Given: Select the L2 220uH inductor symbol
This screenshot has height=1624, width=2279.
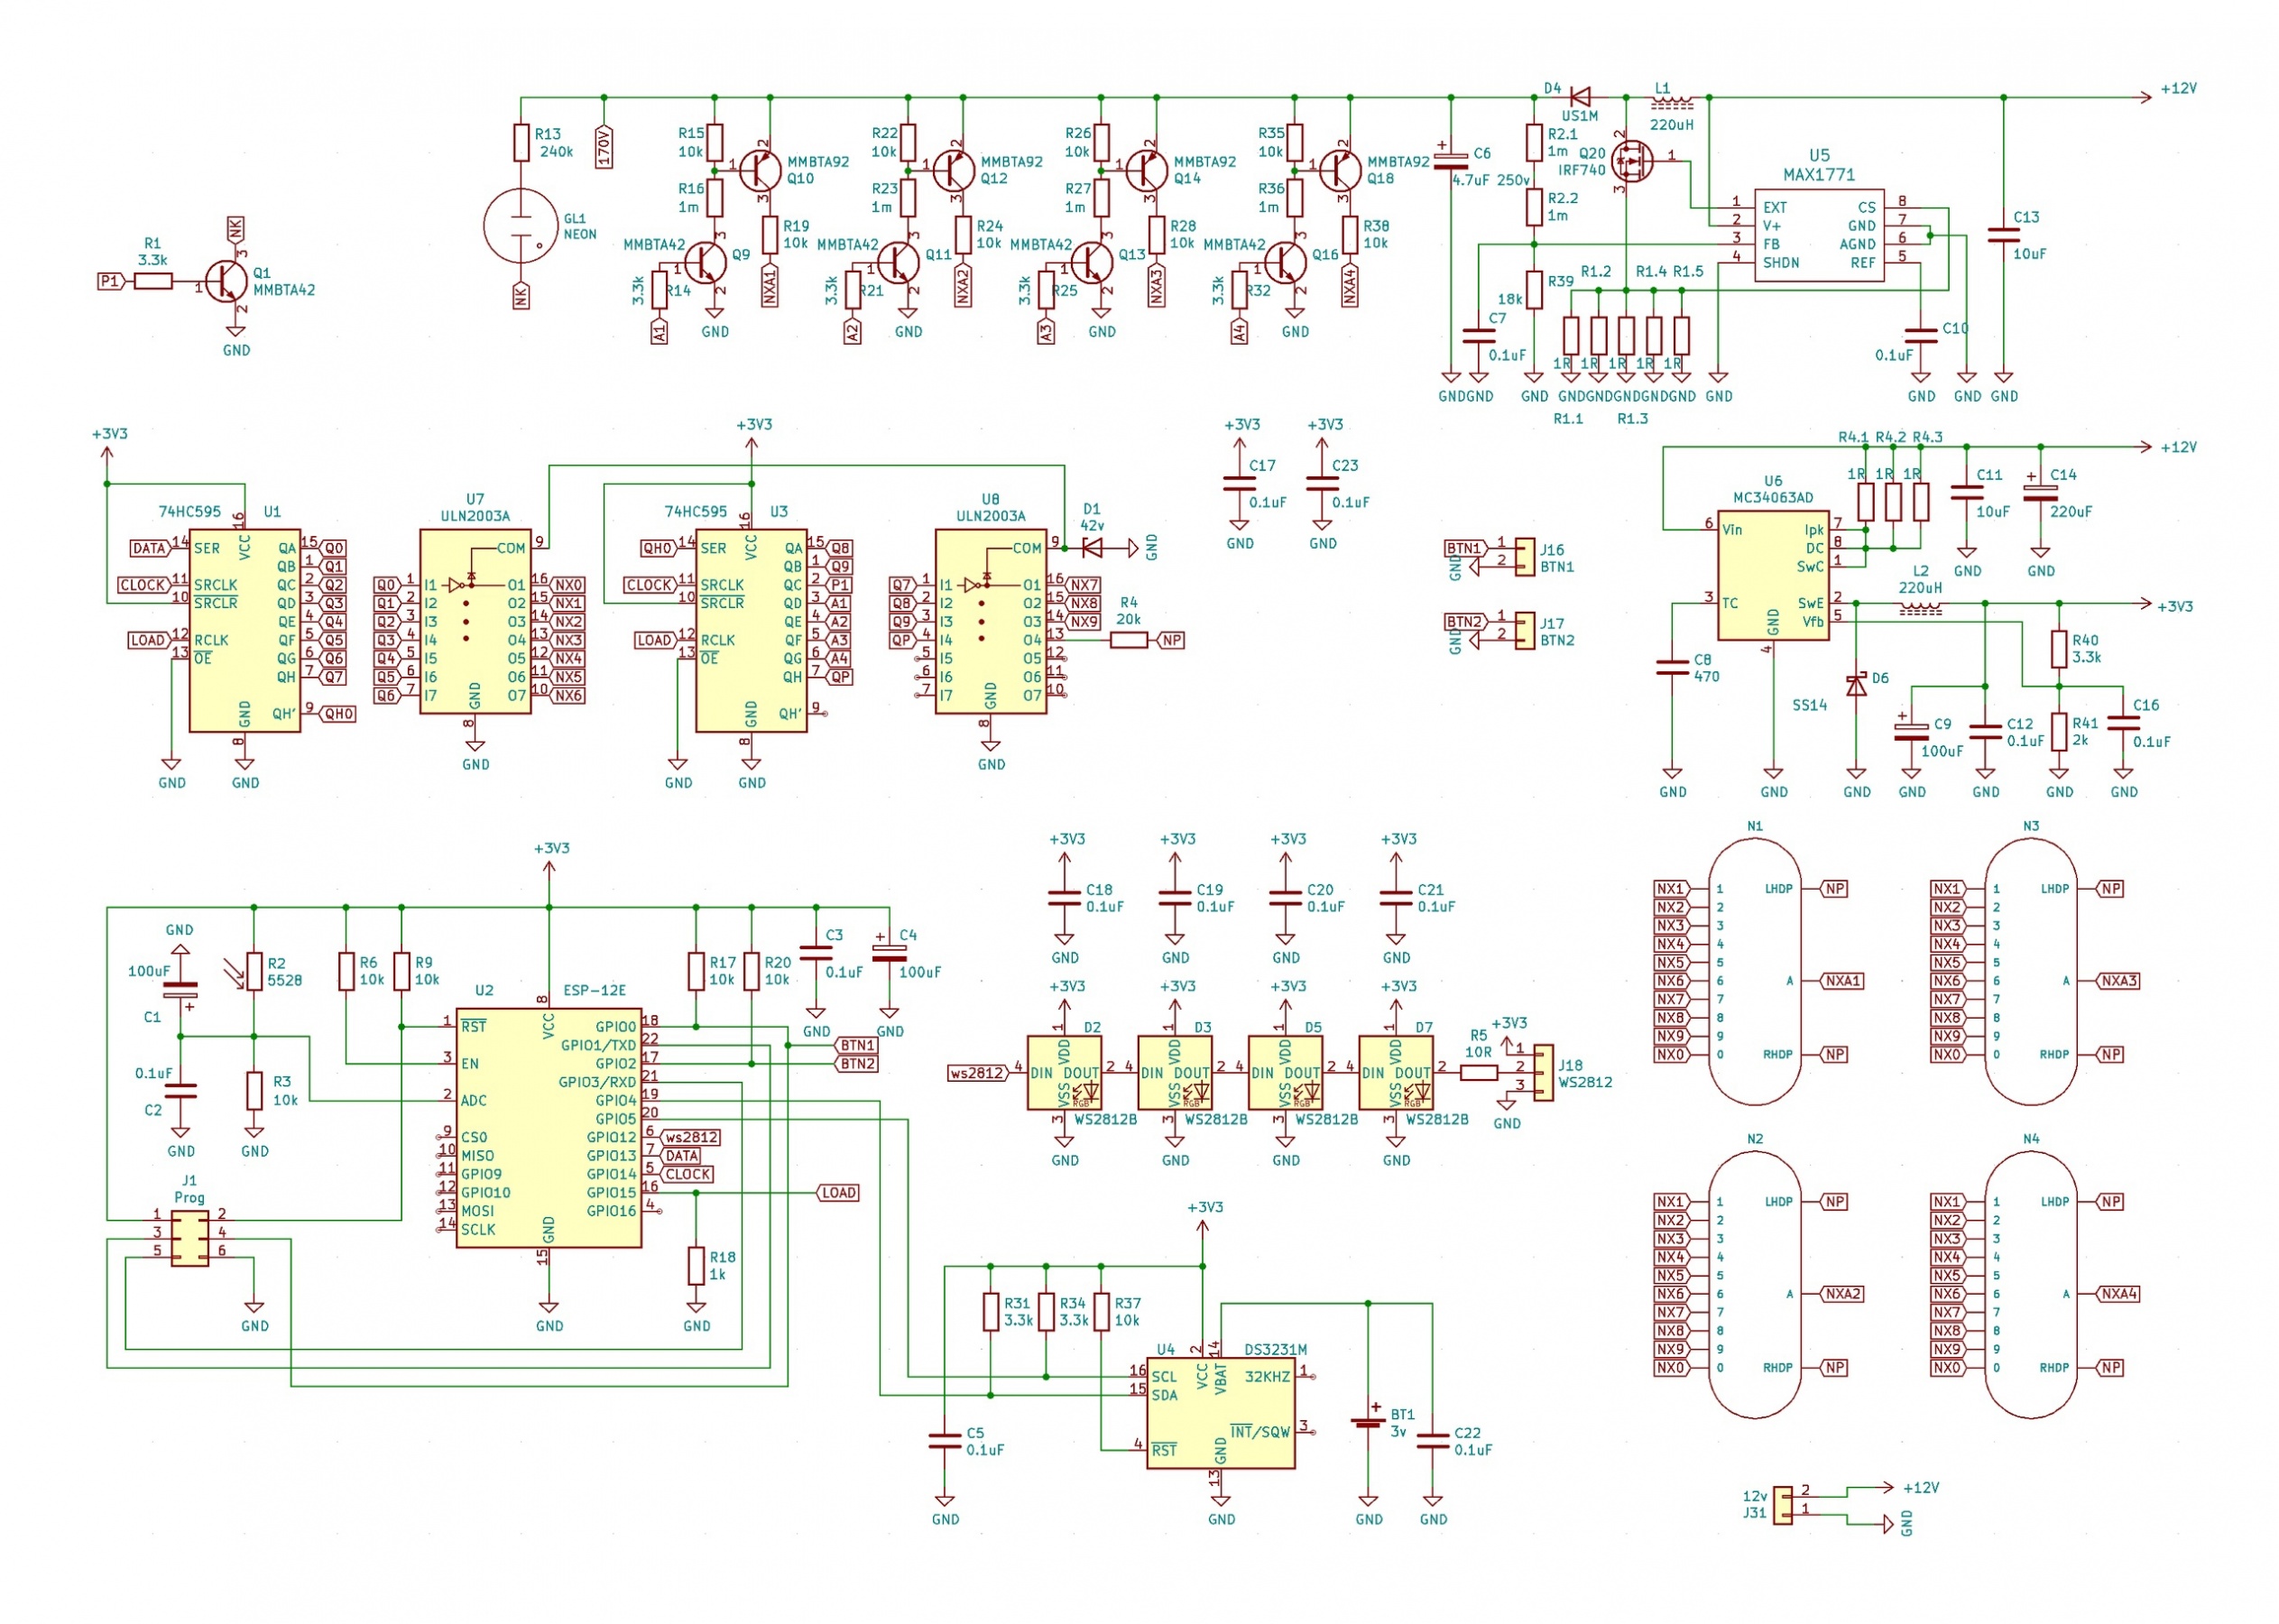Looking at the screenshot, I should click(x=1919, y=605).
